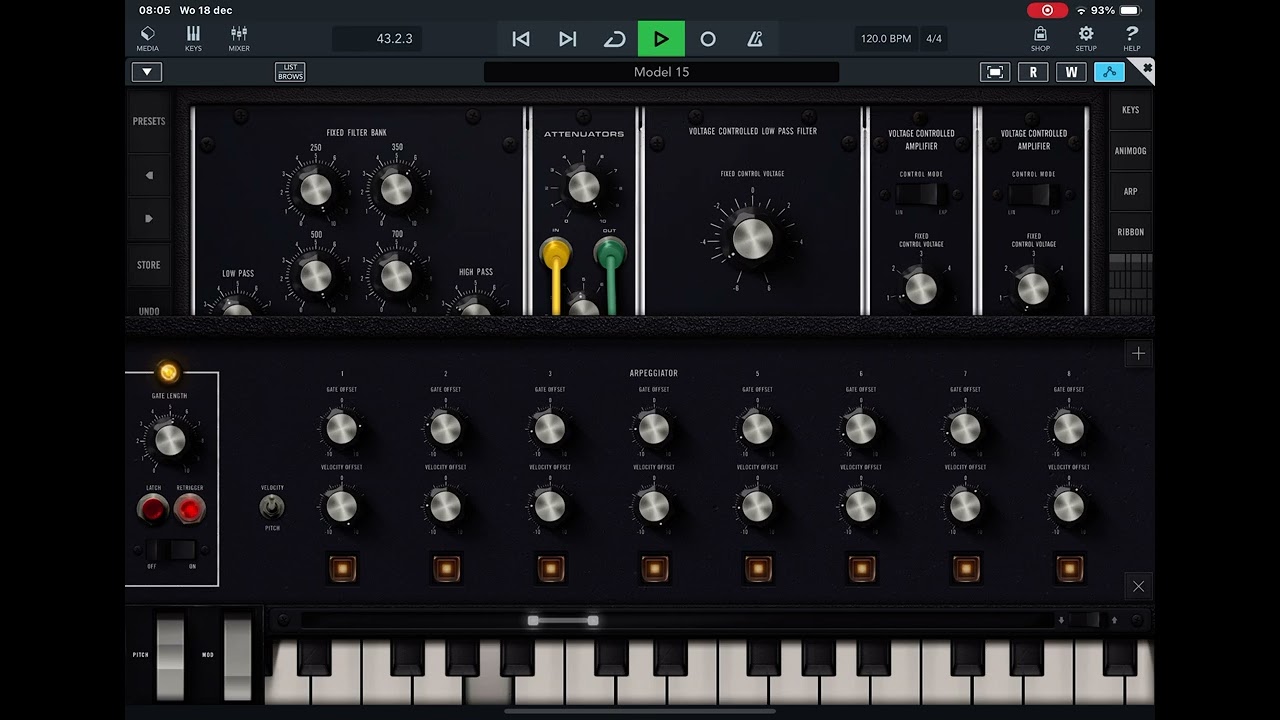Select next preset arrow
The height and width of the screenshot is (720, 1280).
click(x=149, y=218)
